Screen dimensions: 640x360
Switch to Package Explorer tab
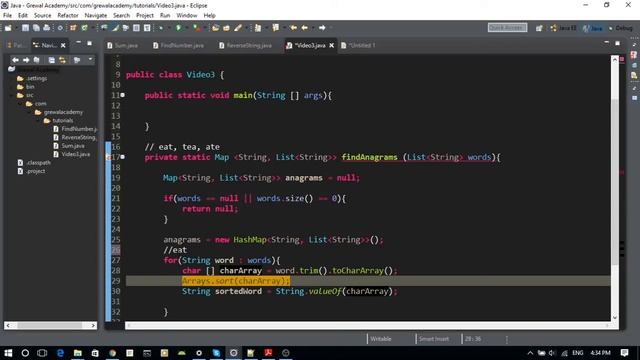pyautogui.click(x=16, y=45)
